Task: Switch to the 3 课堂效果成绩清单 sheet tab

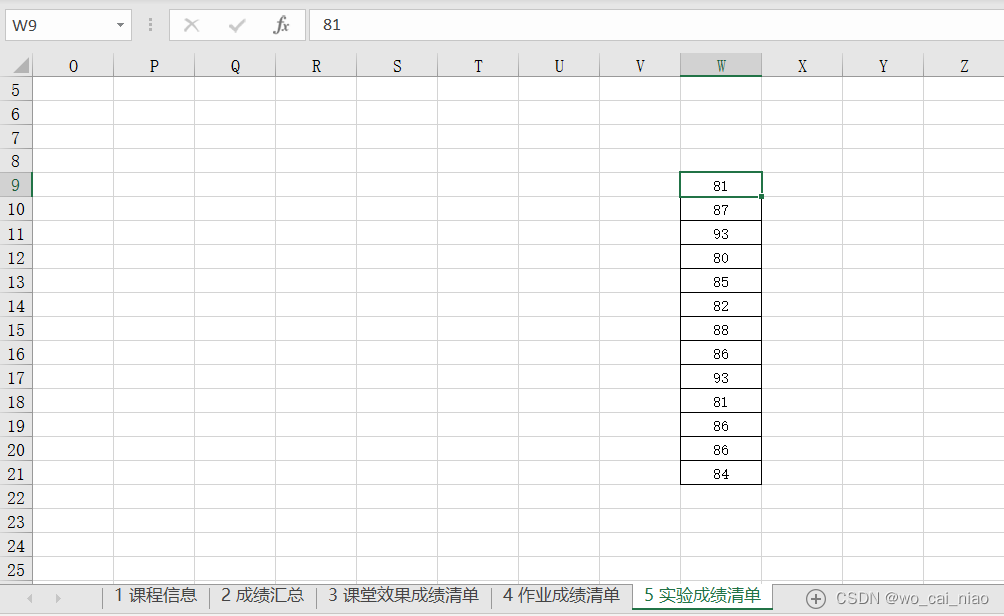Action: pos(403,596)
